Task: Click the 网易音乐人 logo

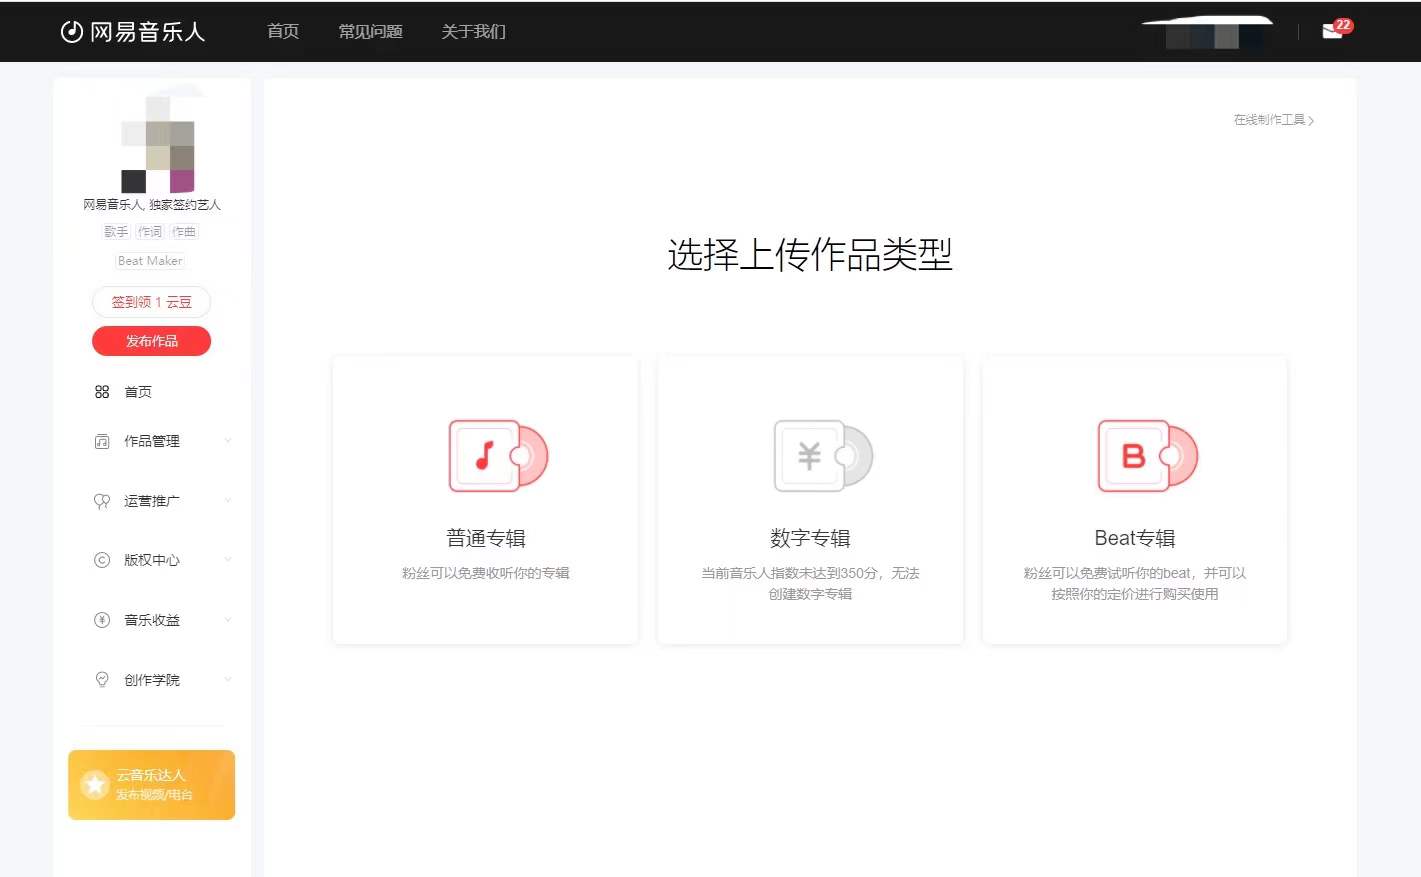Action: click(x=133, y=32)
